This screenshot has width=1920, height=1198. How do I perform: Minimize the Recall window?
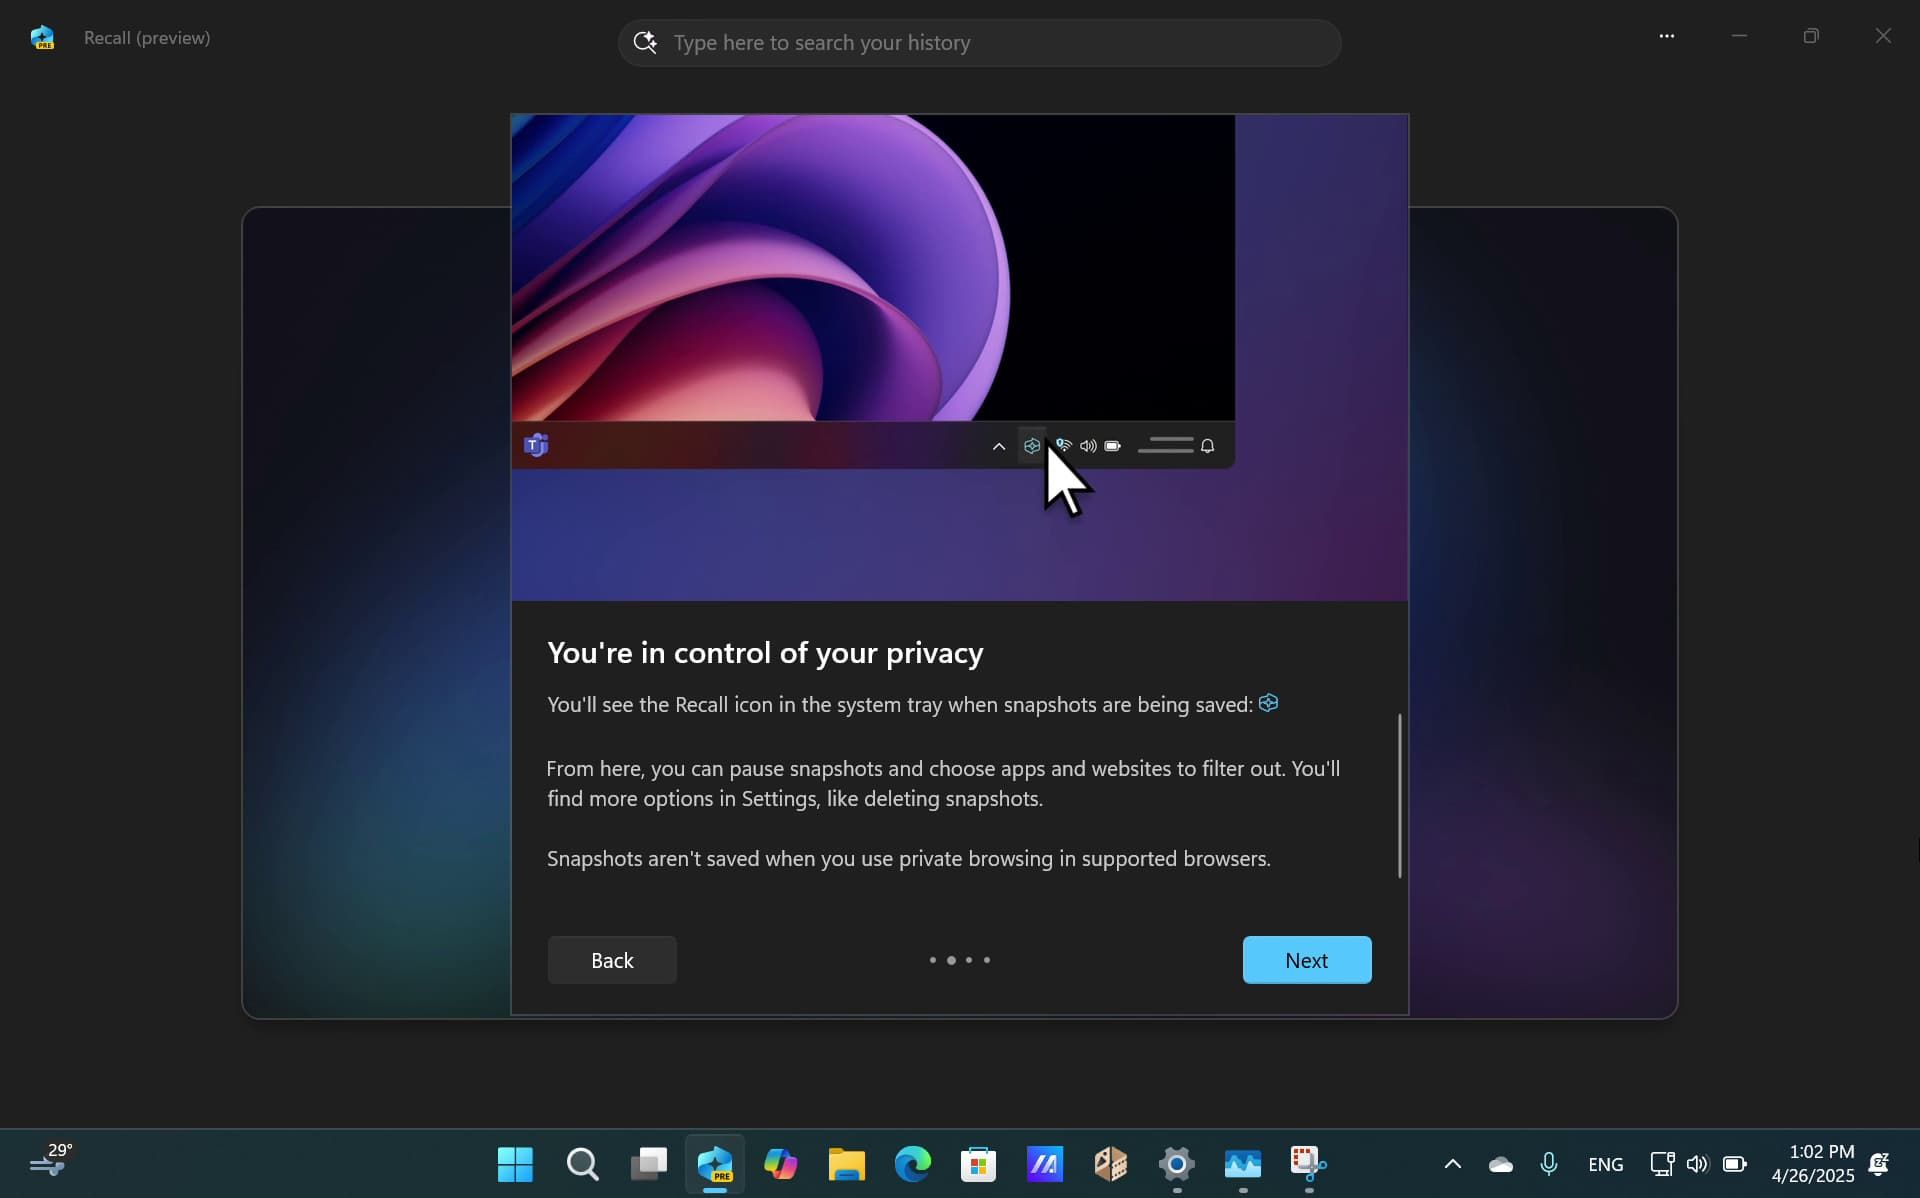[x=1739, y=36]
